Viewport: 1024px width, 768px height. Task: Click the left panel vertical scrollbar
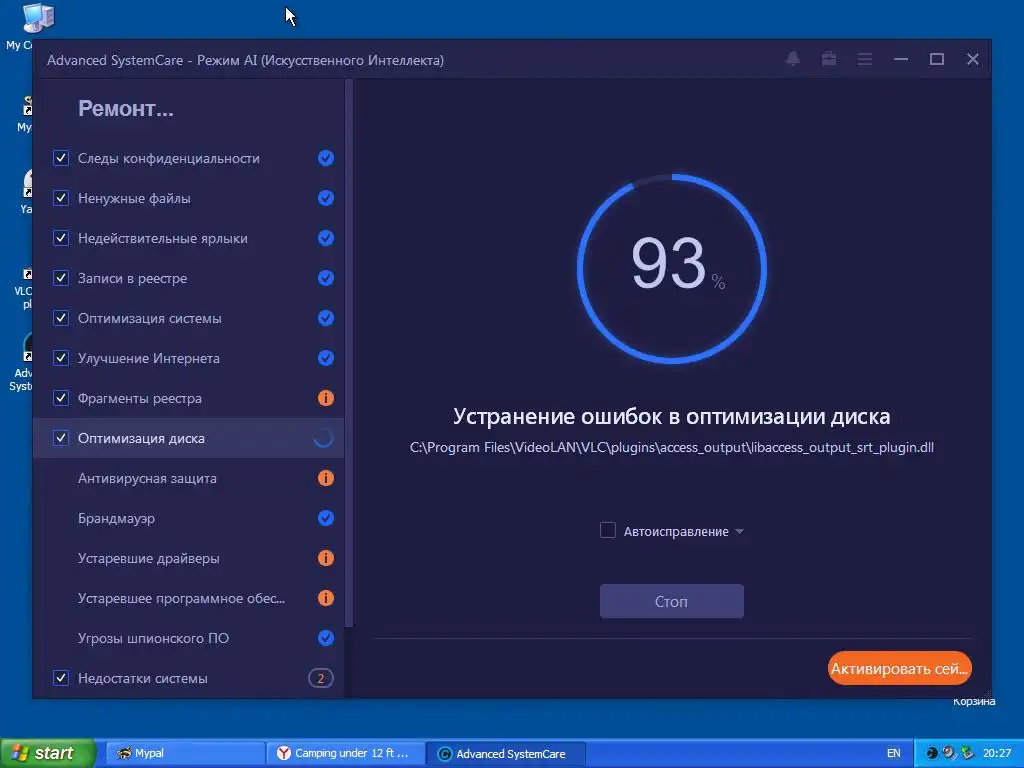pos(349,353)
